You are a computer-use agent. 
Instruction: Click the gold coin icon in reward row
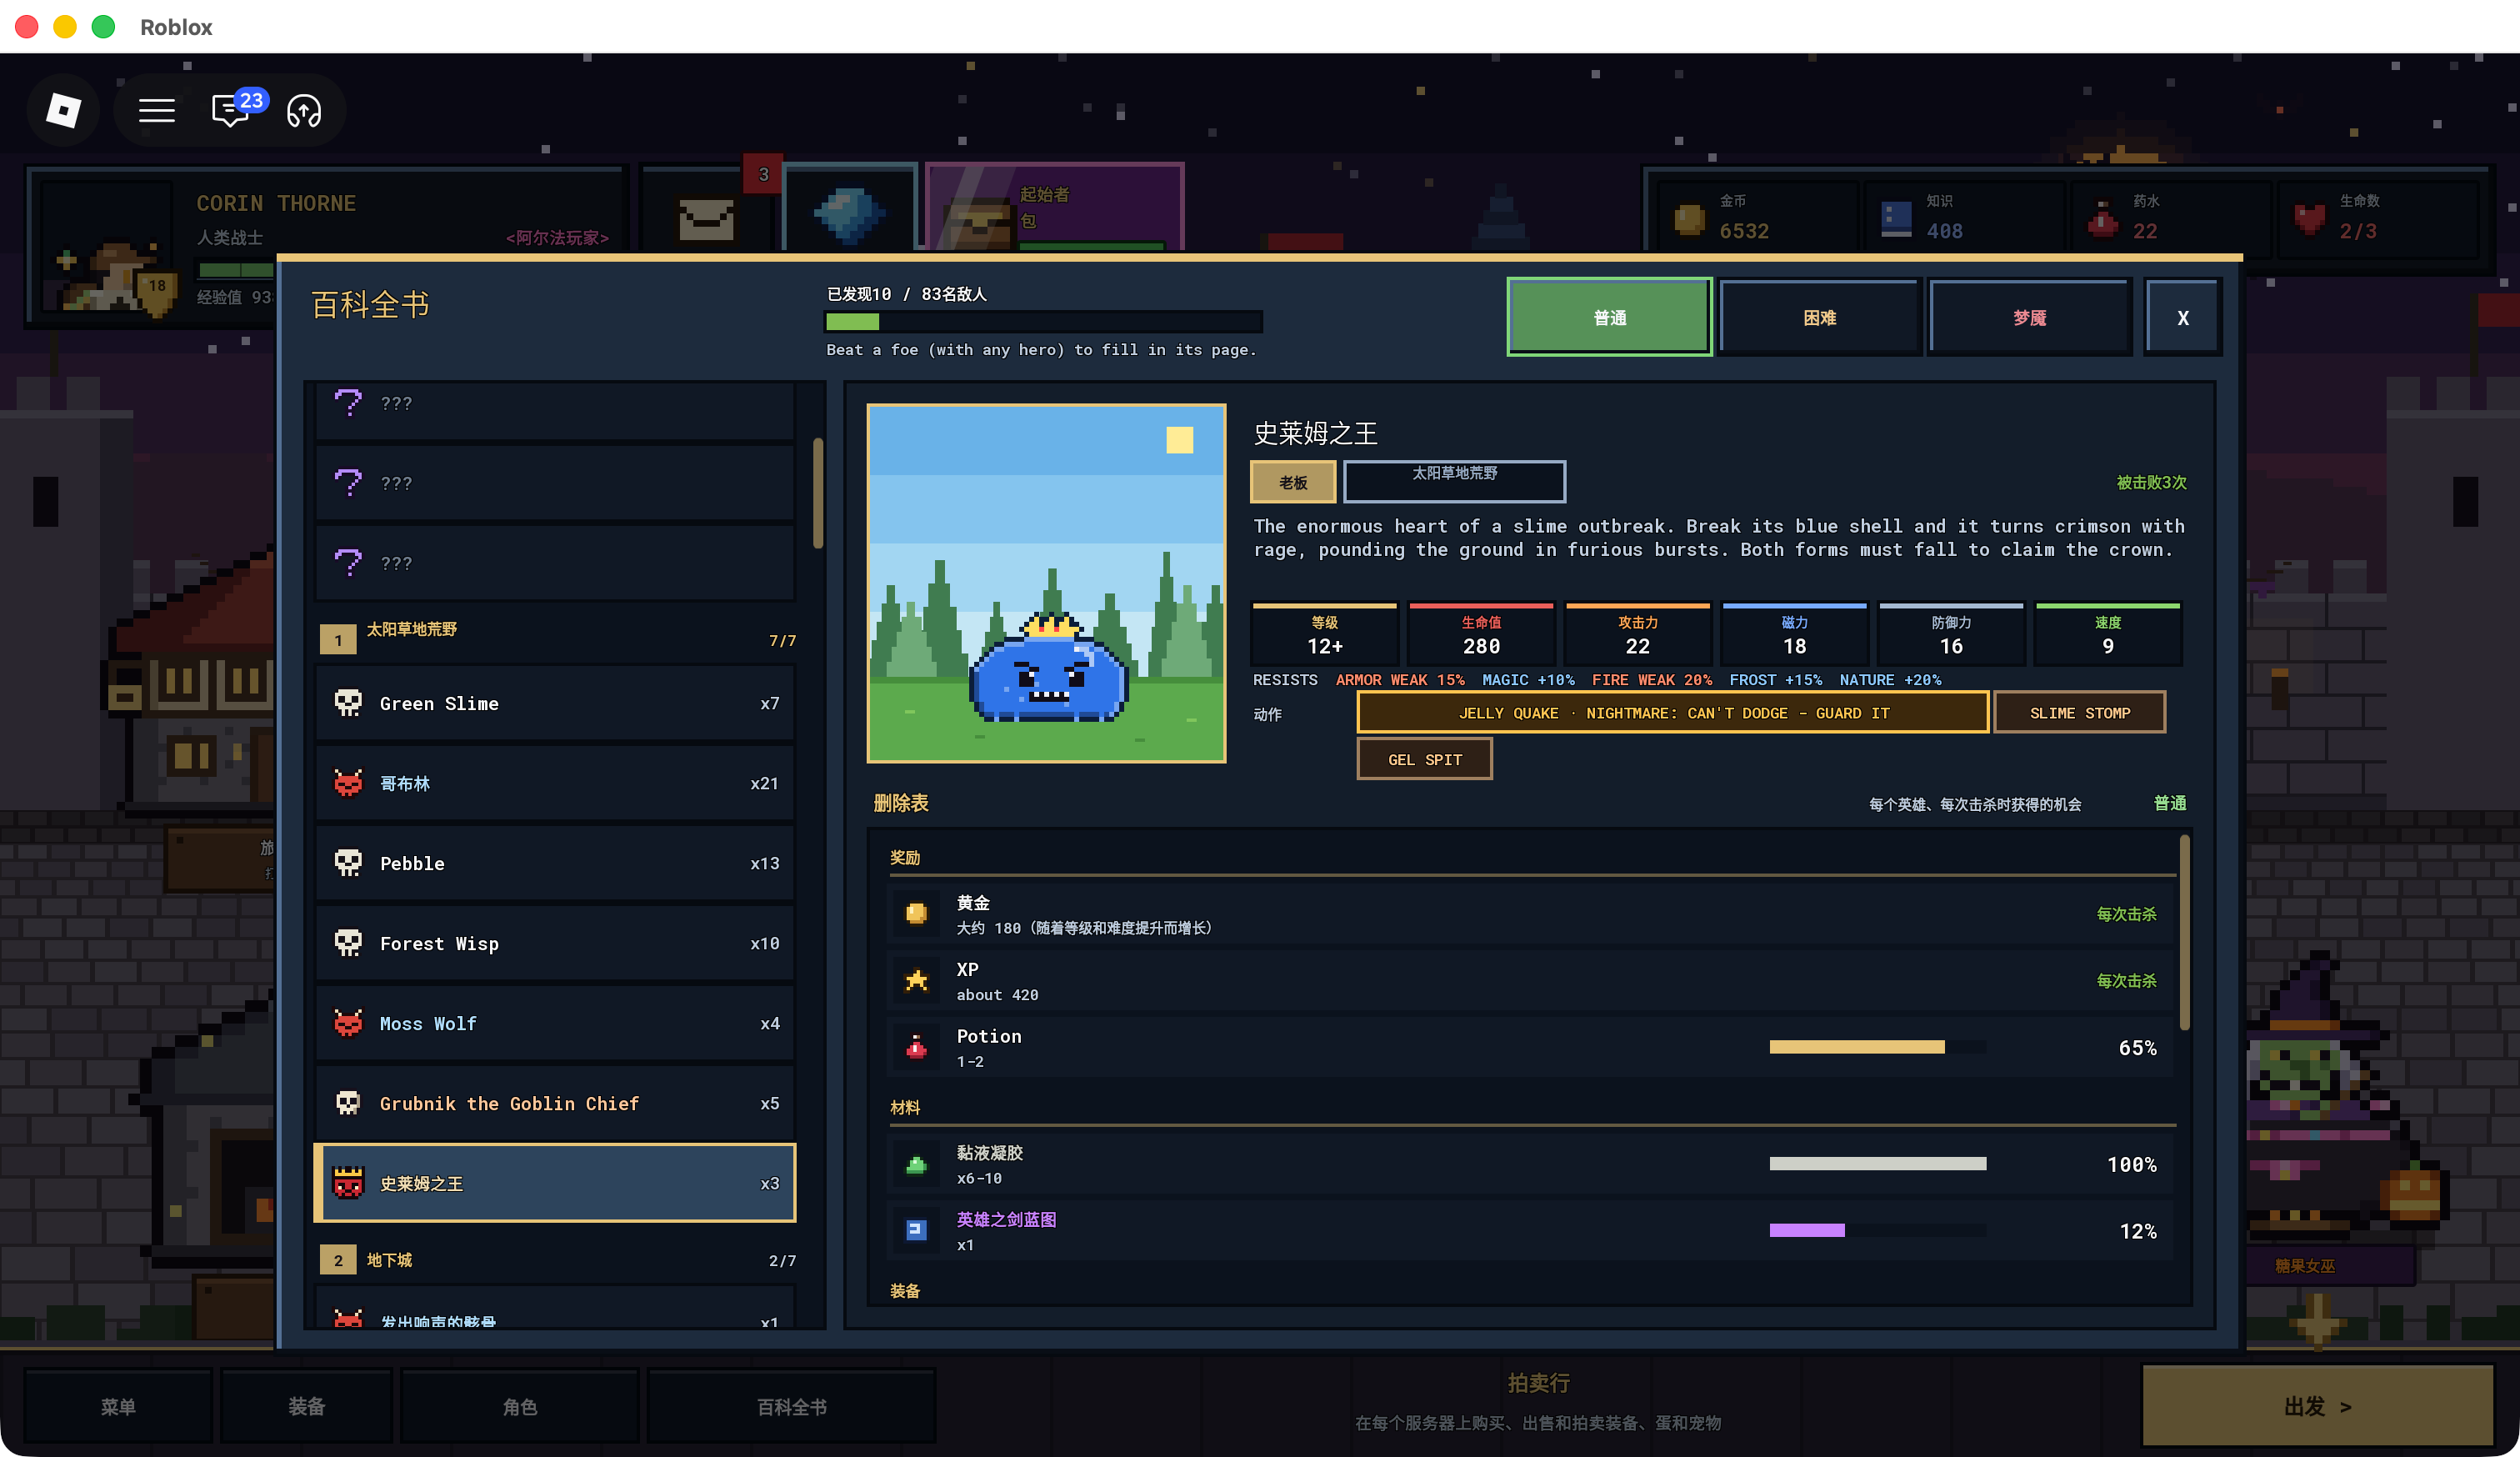pyautogui.click(x=916, y=914)
